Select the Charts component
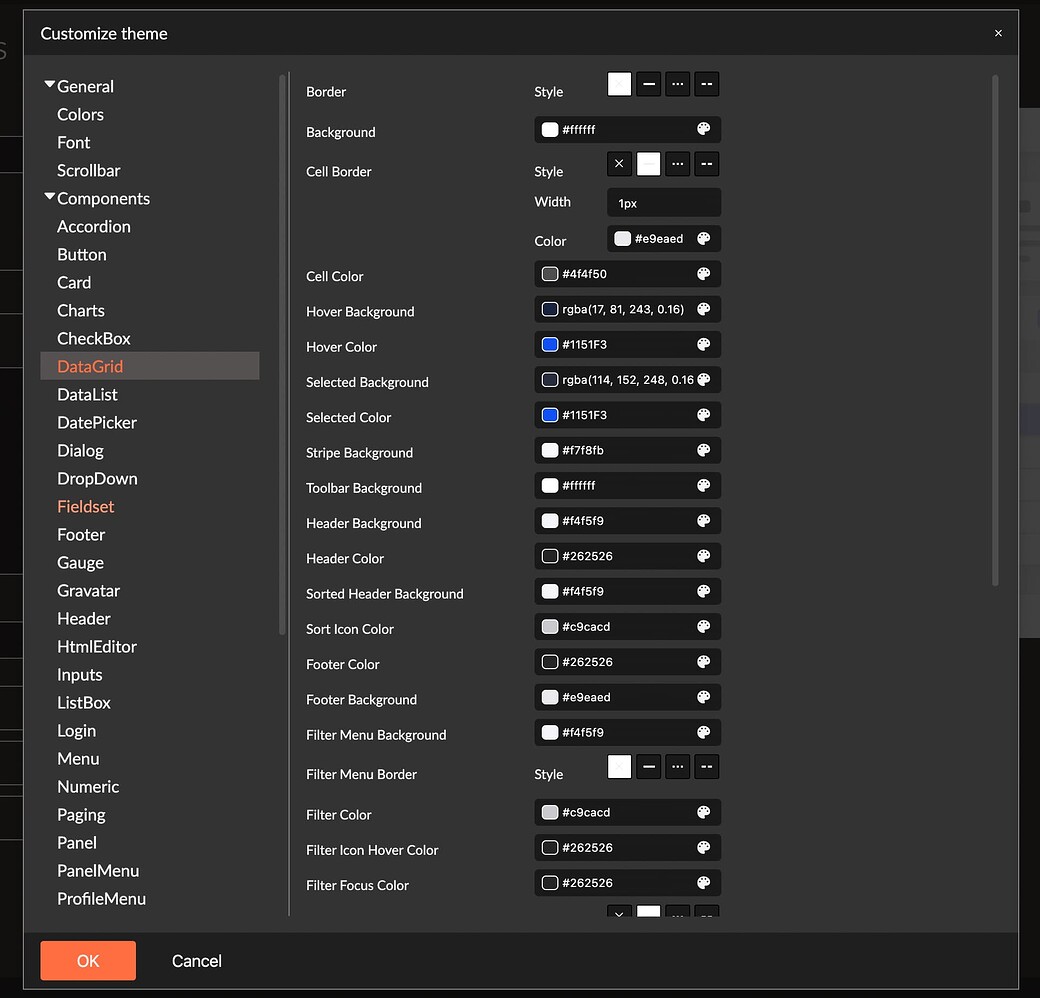The image size is (1040, 998). coord(80,310)
